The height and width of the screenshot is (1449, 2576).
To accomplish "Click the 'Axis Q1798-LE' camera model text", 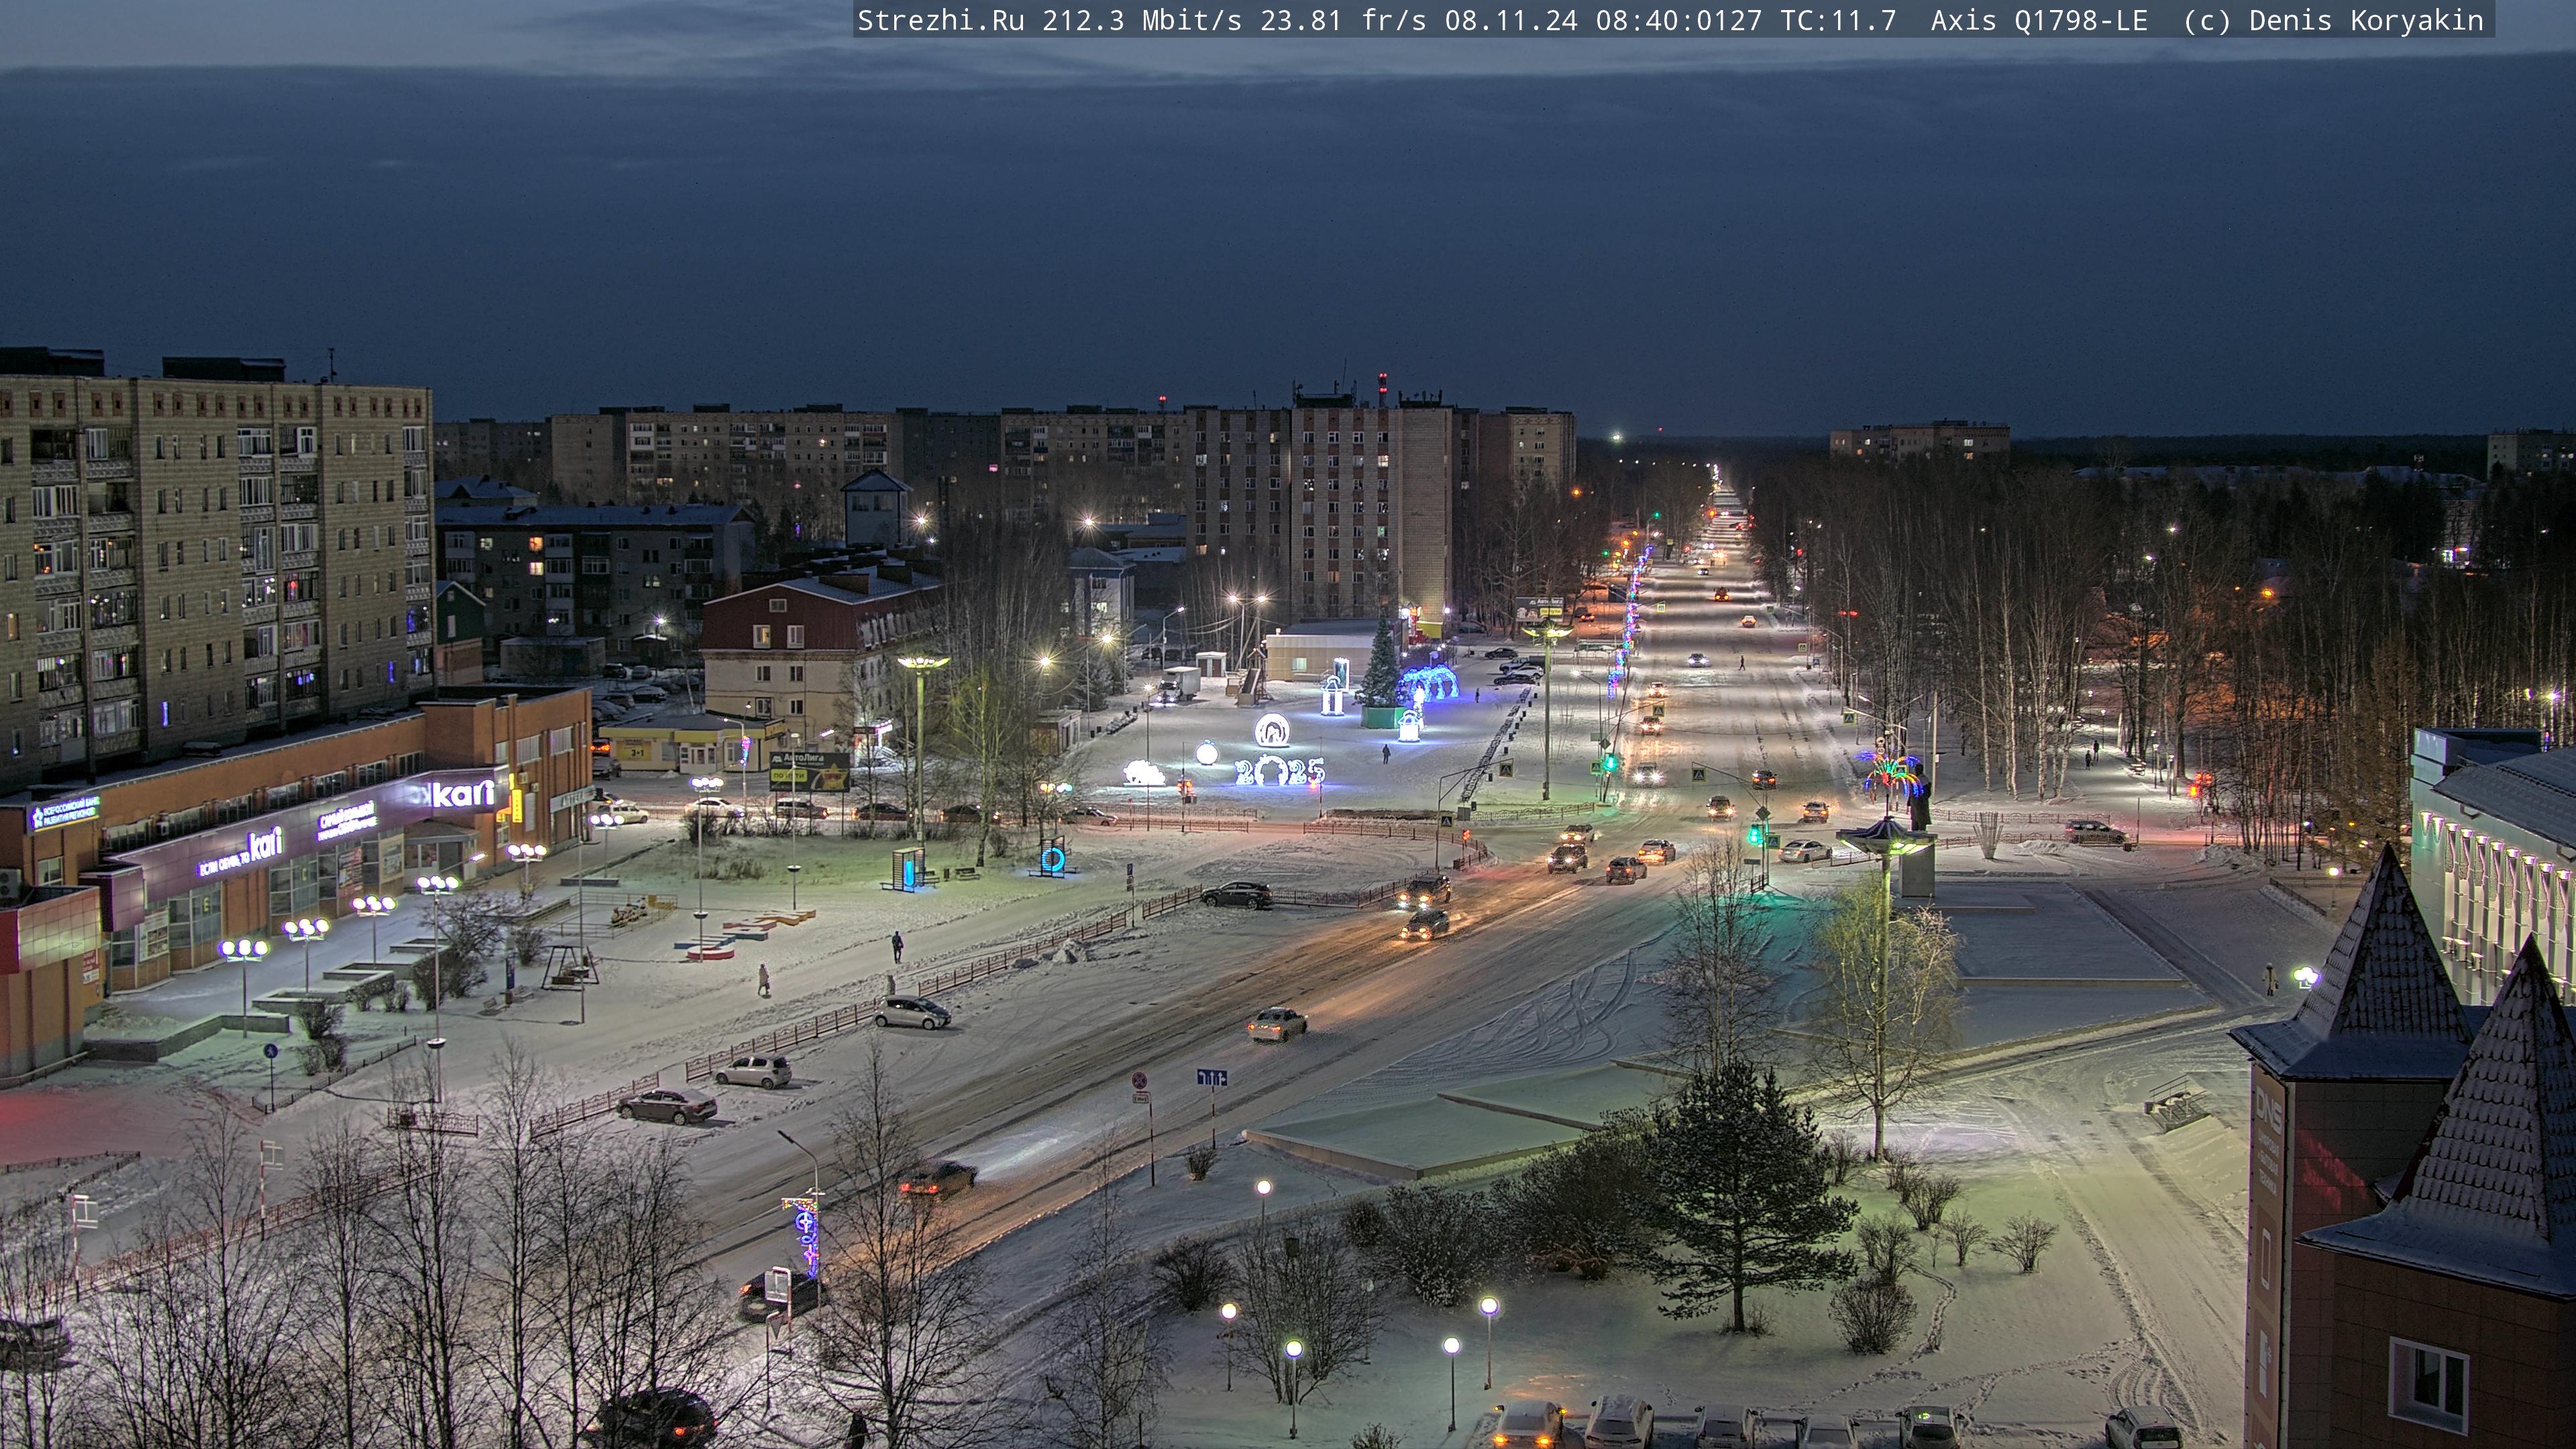I will click(2039, 20).
